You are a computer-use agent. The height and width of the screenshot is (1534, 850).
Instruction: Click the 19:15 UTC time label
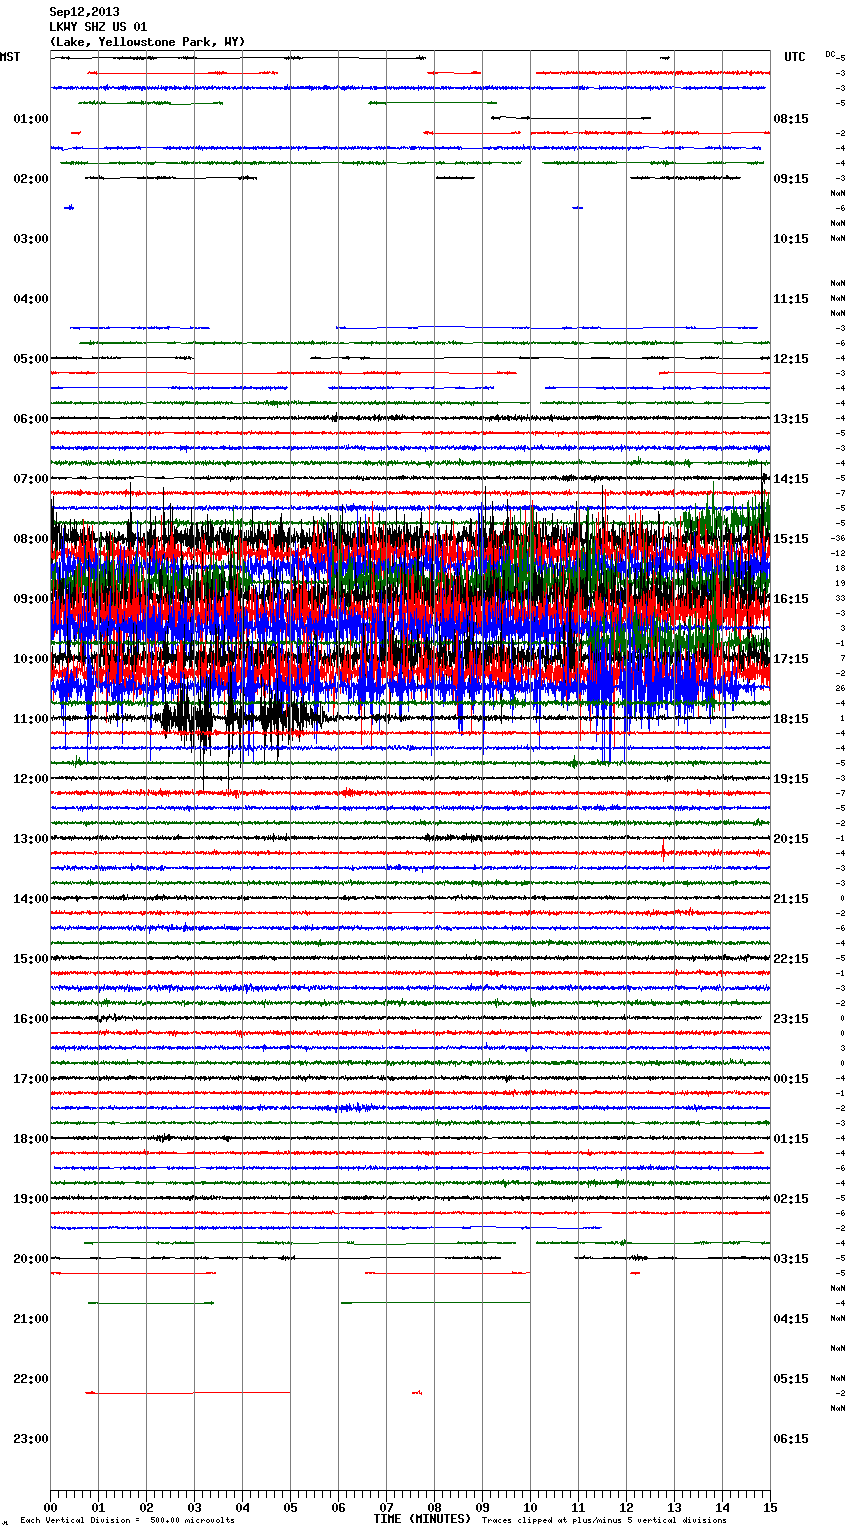791,779
